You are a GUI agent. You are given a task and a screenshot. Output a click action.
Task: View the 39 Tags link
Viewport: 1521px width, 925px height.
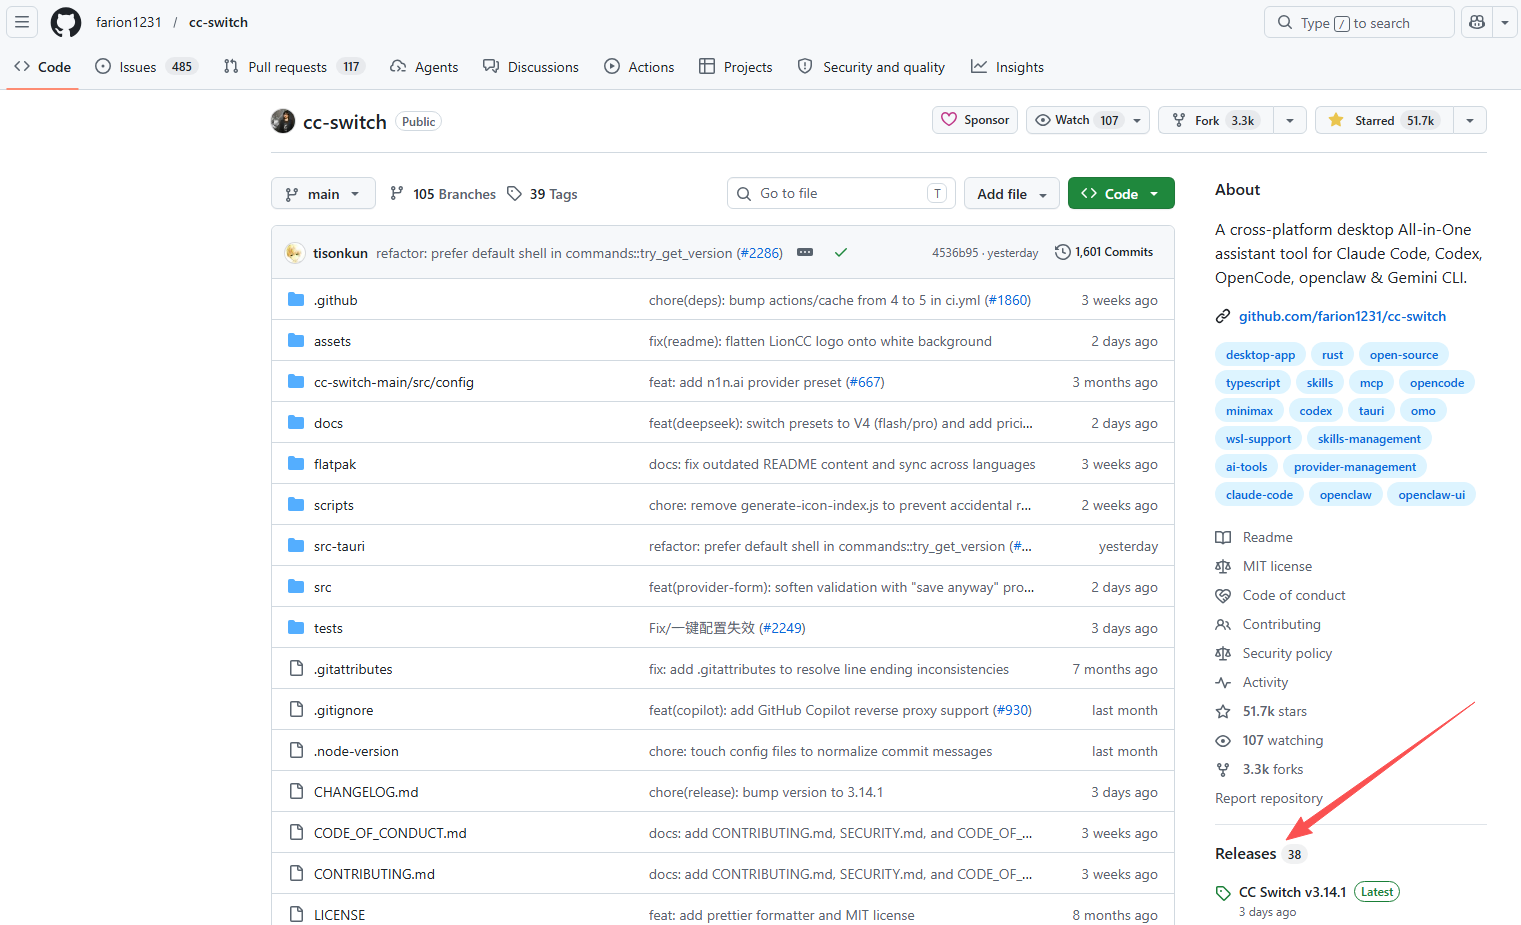pyautogui.click(x=542, y=194)
